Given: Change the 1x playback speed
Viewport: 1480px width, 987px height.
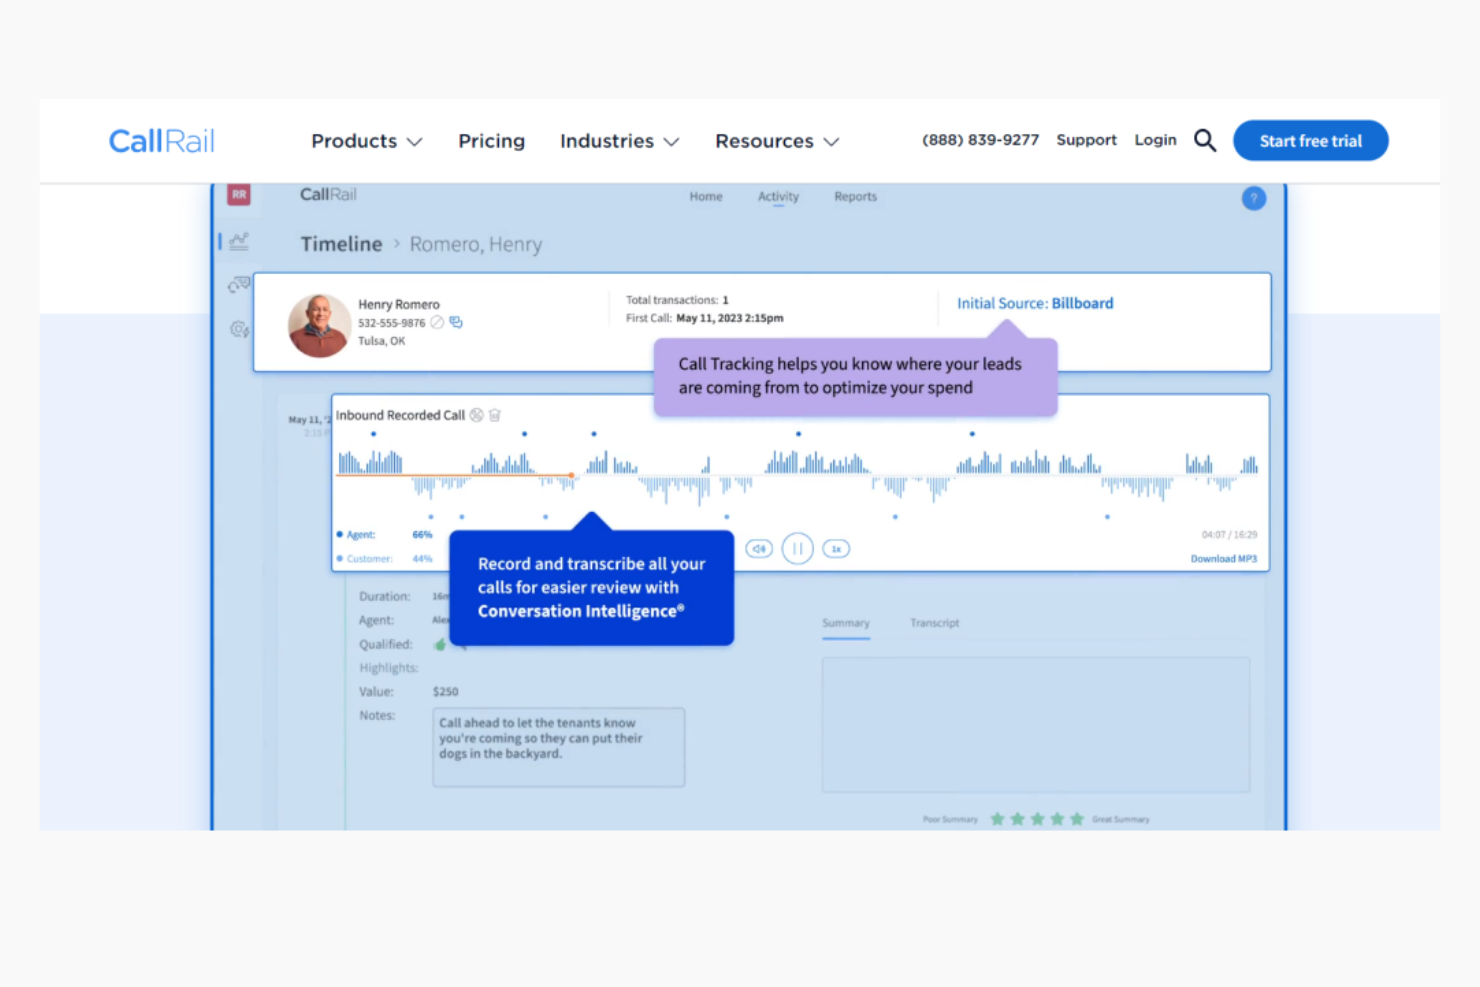Looking at the screenshot, I should 836,548.
